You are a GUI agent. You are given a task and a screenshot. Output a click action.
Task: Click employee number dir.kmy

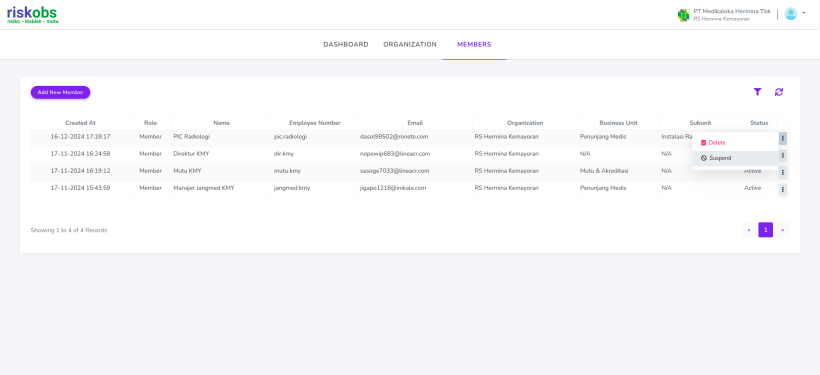click(283, 154)
